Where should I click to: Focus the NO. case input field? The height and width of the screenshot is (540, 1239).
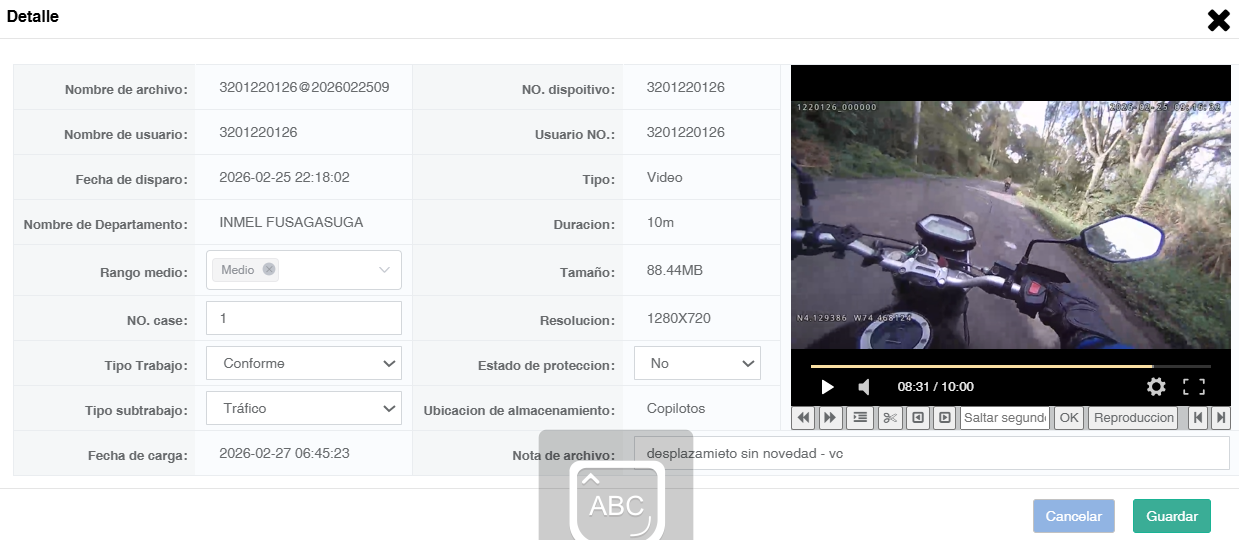tap(304, 318)
